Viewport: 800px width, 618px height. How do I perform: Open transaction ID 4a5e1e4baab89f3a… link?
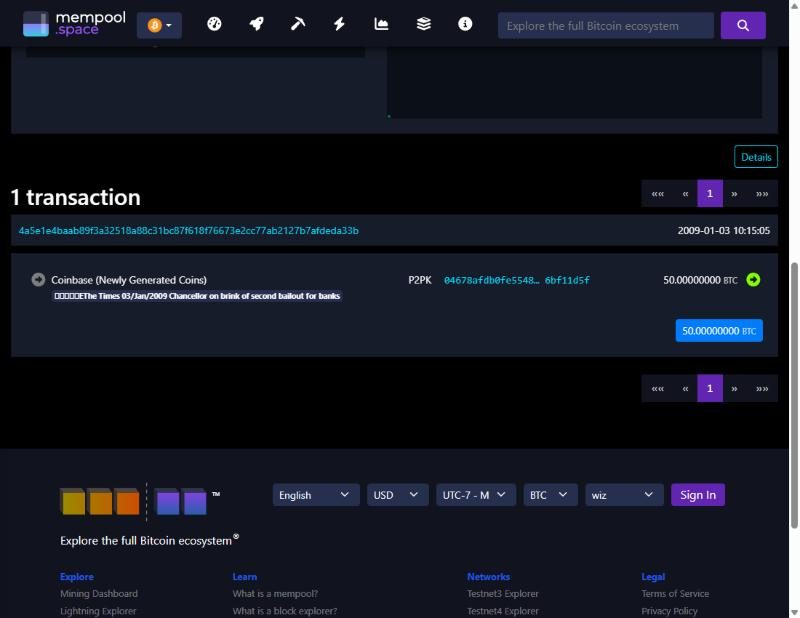pos(189,231)
